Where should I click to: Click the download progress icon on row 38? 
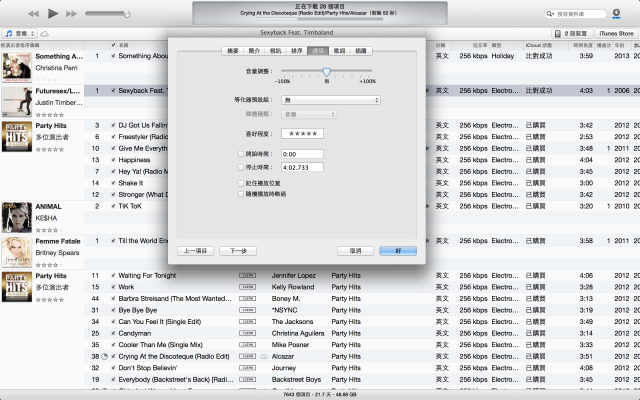[x=104, y=356]
